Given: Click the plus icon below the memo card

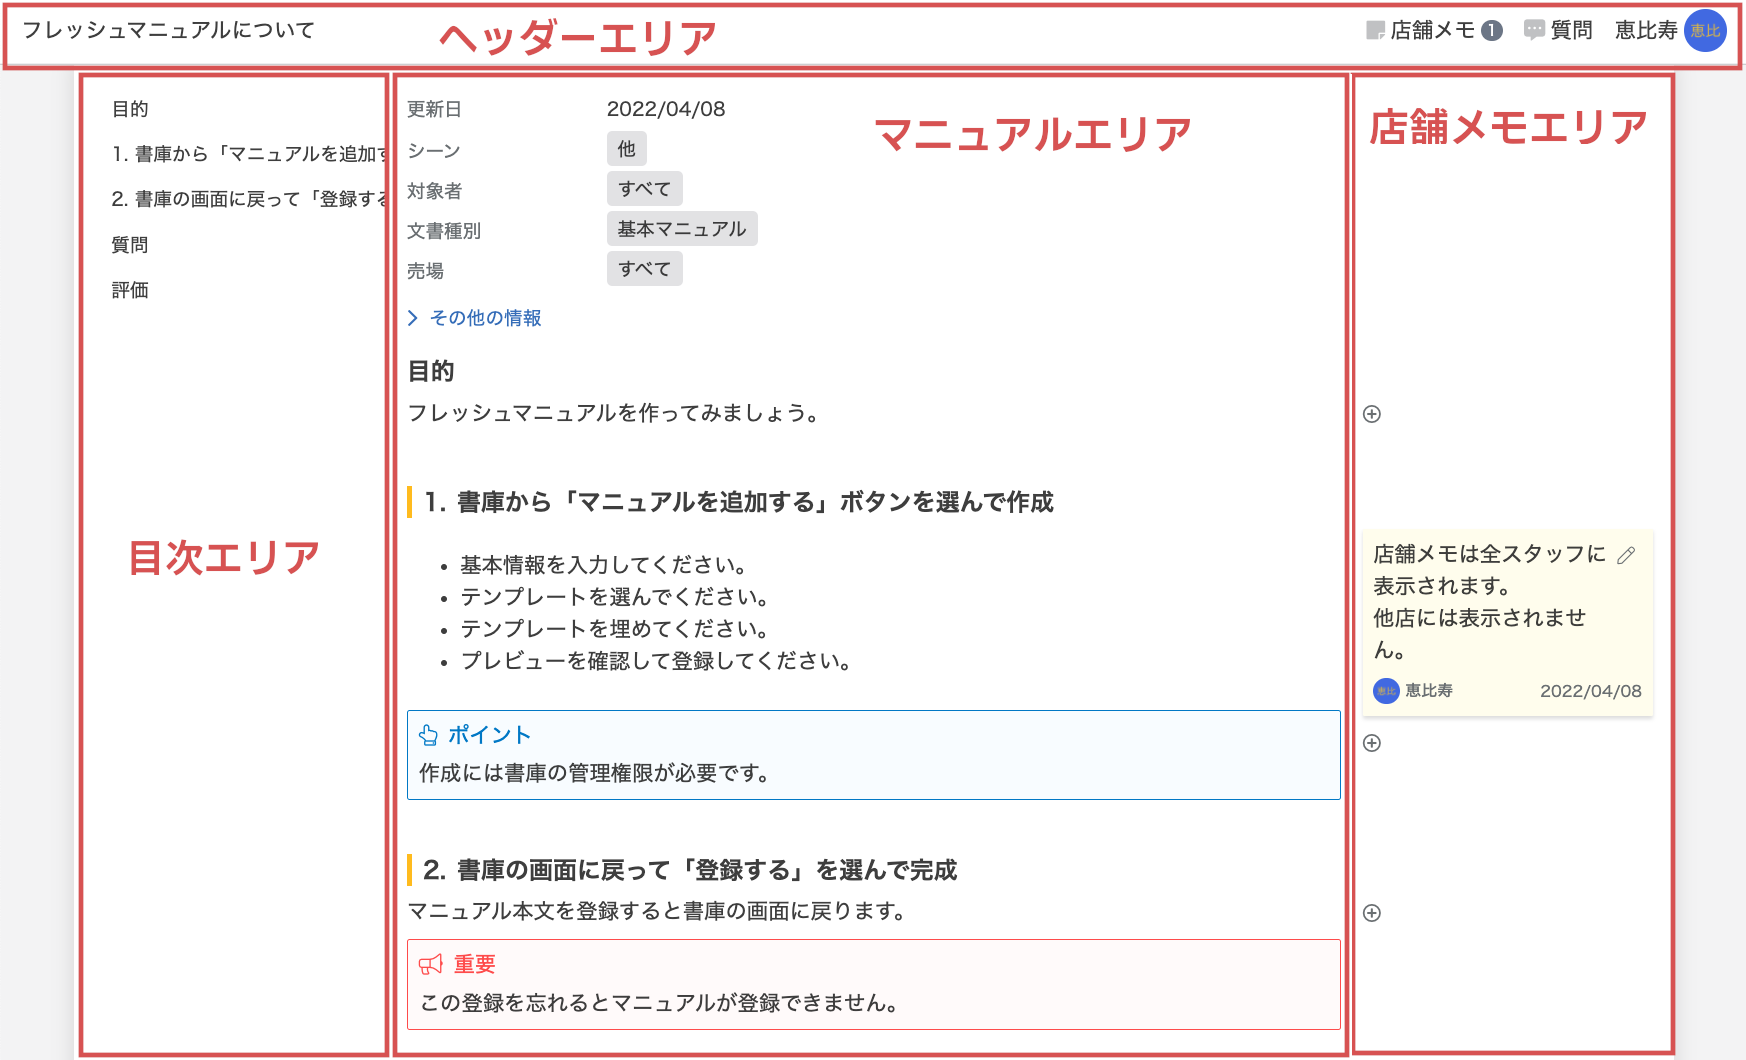Looking at the screenshot, I should click(x=1373, y=741).
